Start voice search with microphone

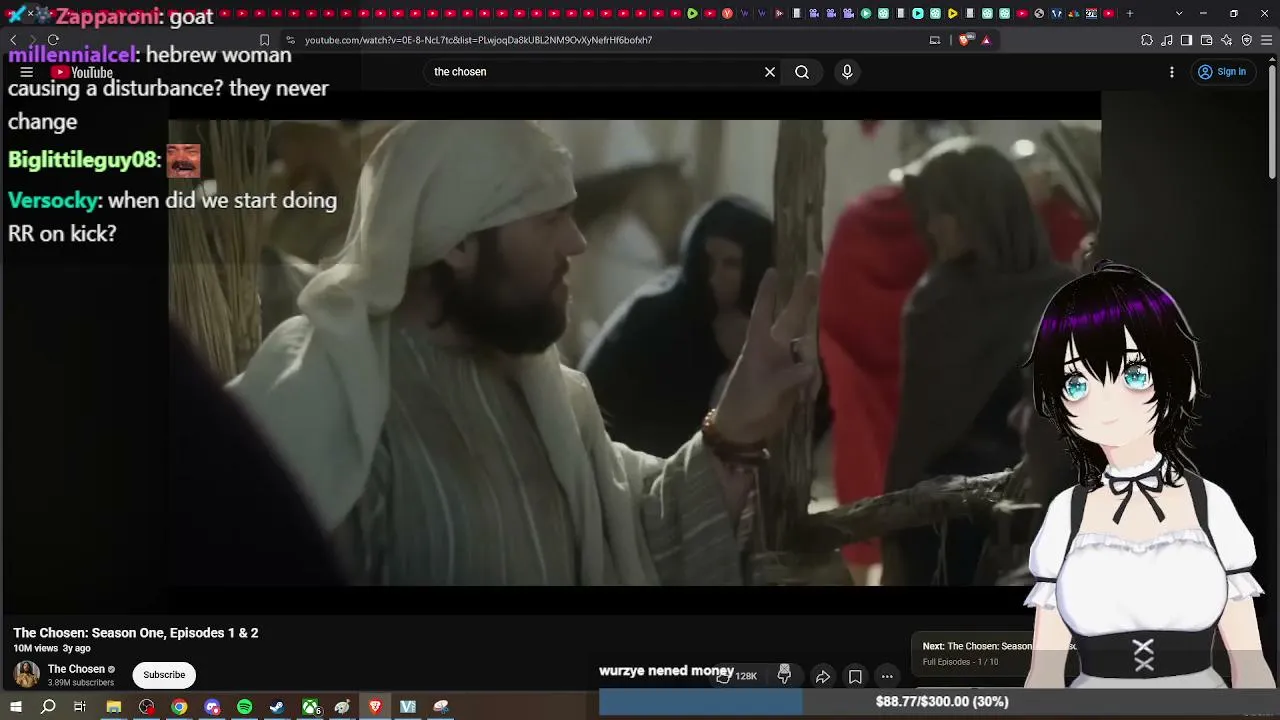point(847,72)
